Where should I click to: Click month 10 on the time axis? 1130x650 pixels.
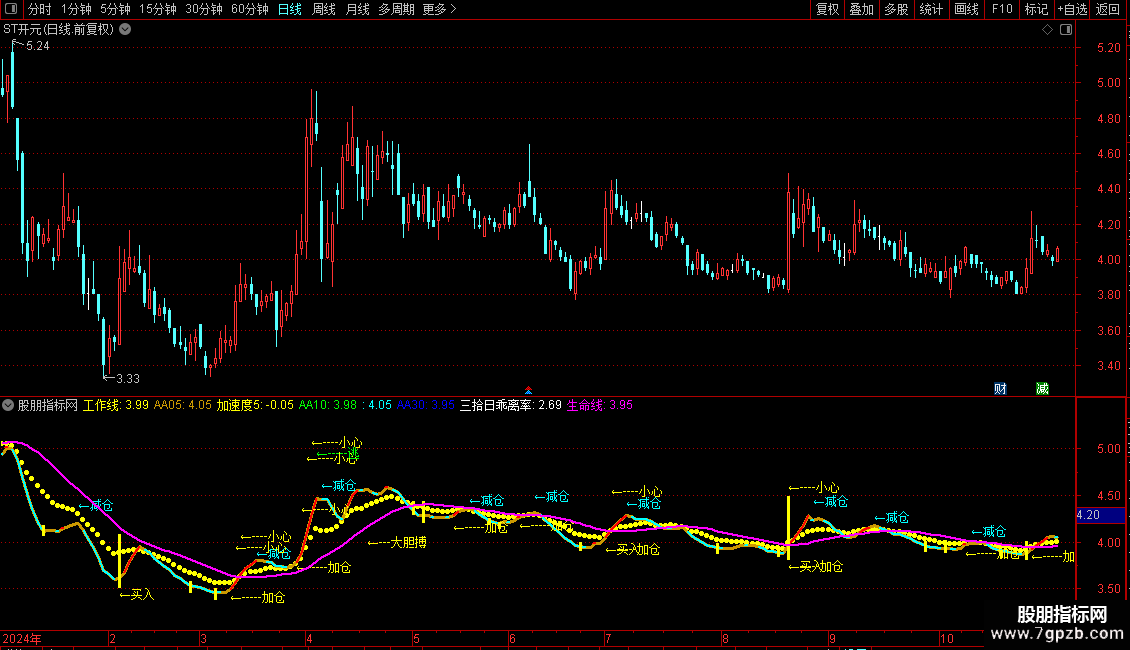click(x=946, y=638)
